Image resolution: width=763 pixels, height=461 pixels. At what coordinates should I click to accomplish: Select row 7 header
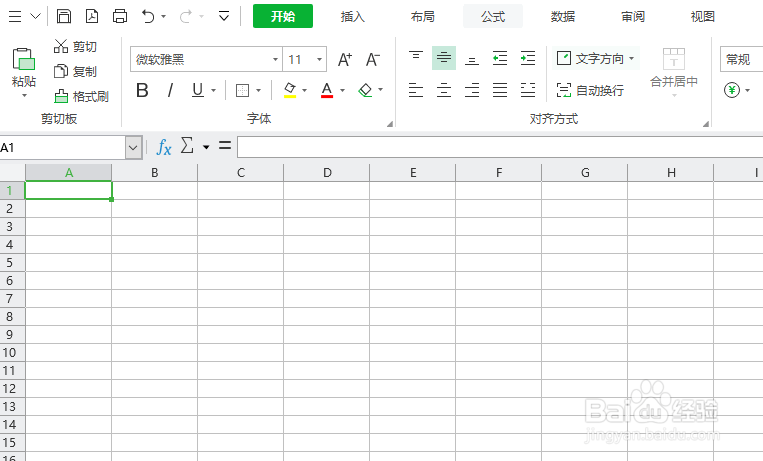coord(12,298)
